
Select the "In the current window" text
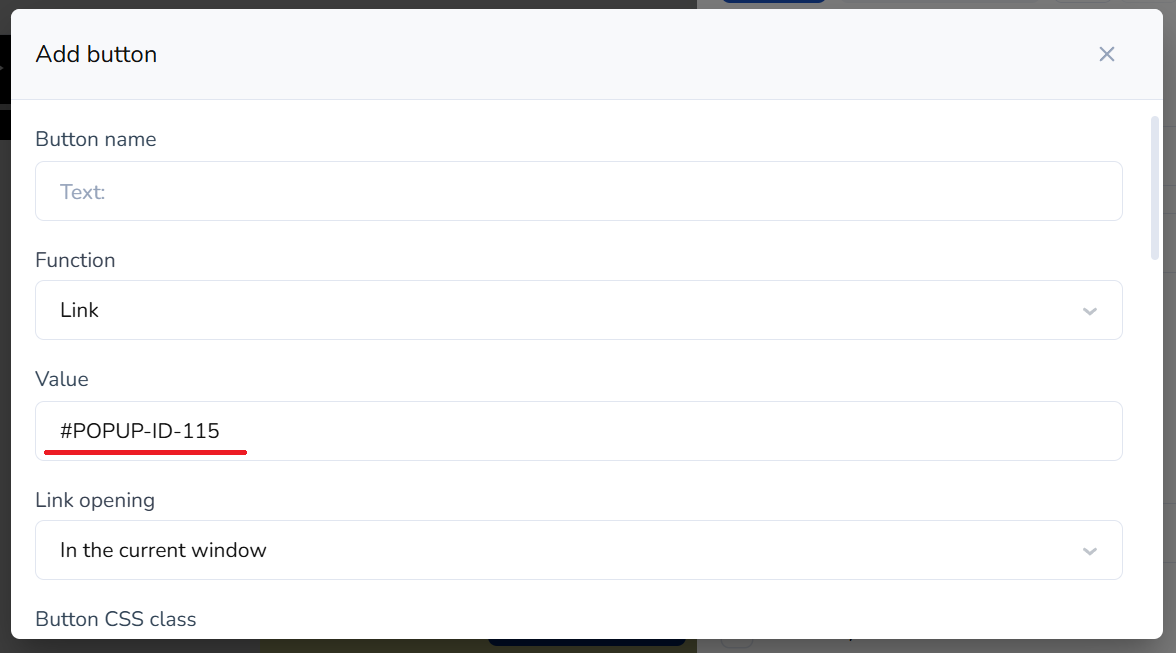click(163, 550)
